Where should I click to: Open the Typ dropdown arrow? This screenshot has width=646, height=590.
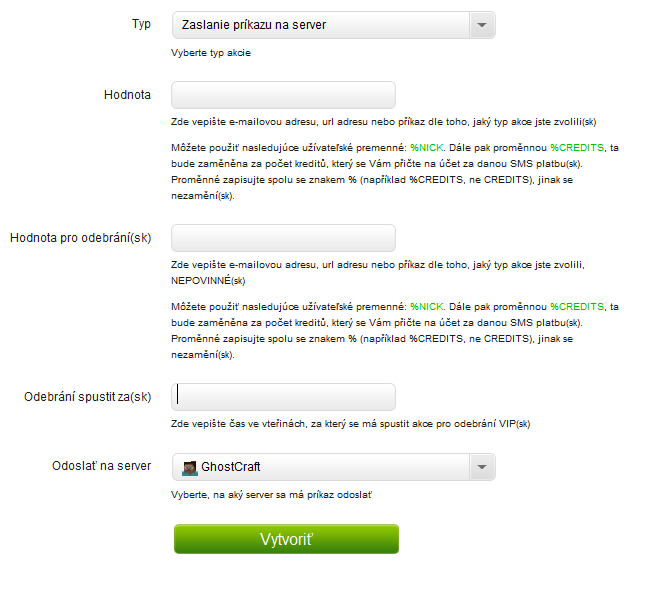(482, 25)
